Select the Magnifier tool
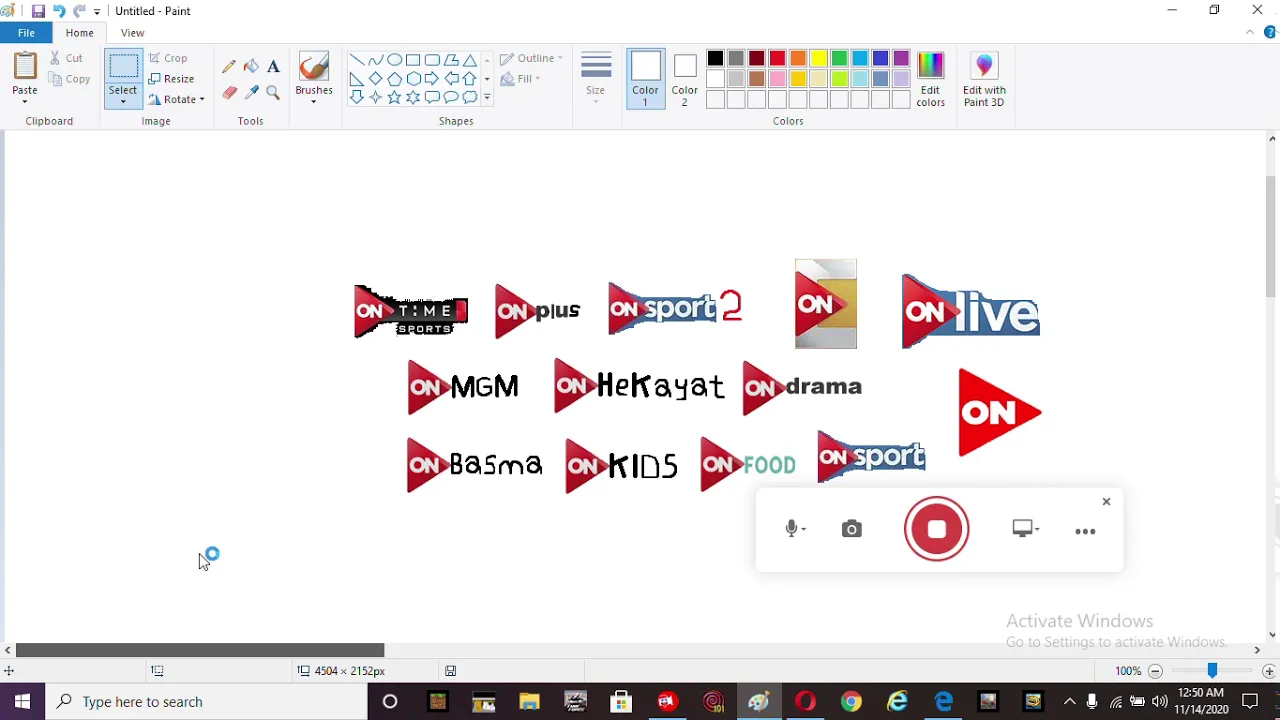 [273, 92]
